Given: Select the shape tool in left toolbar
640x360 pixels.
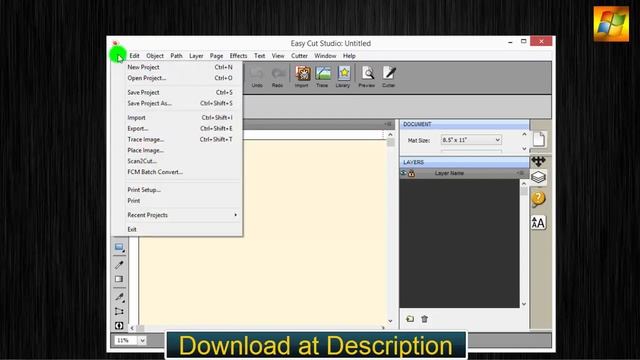Looking at the screenshot, I should 119,247.
